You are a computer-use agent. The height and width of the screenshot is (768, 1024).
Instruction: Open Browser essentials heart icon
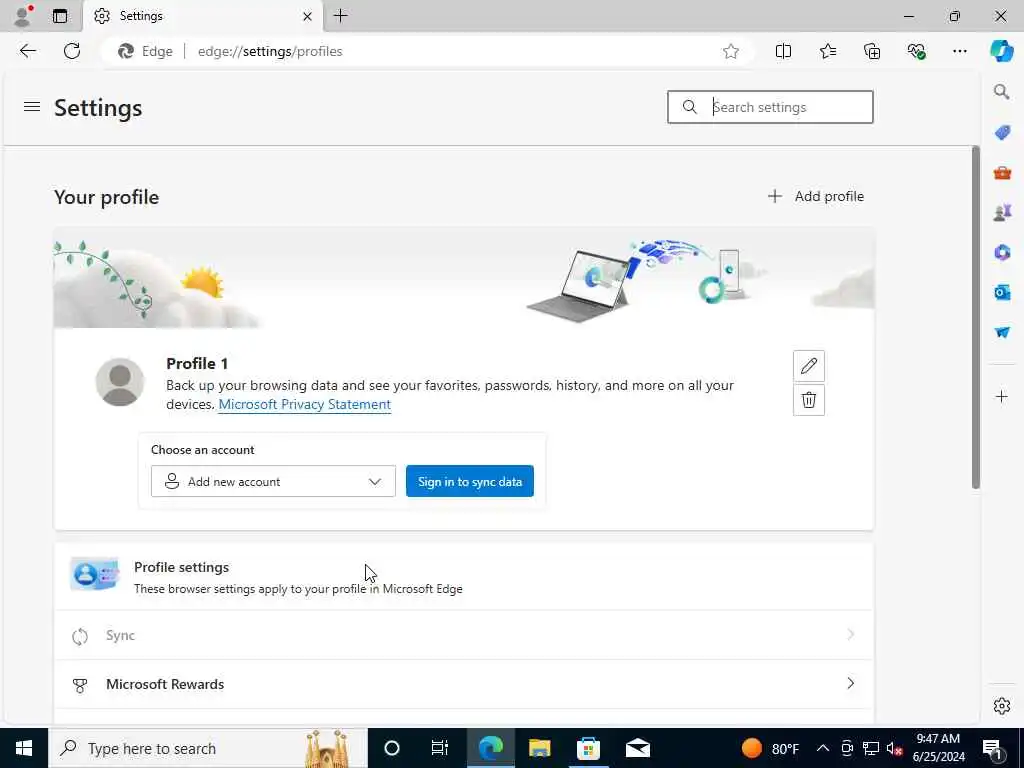(916, 51)
